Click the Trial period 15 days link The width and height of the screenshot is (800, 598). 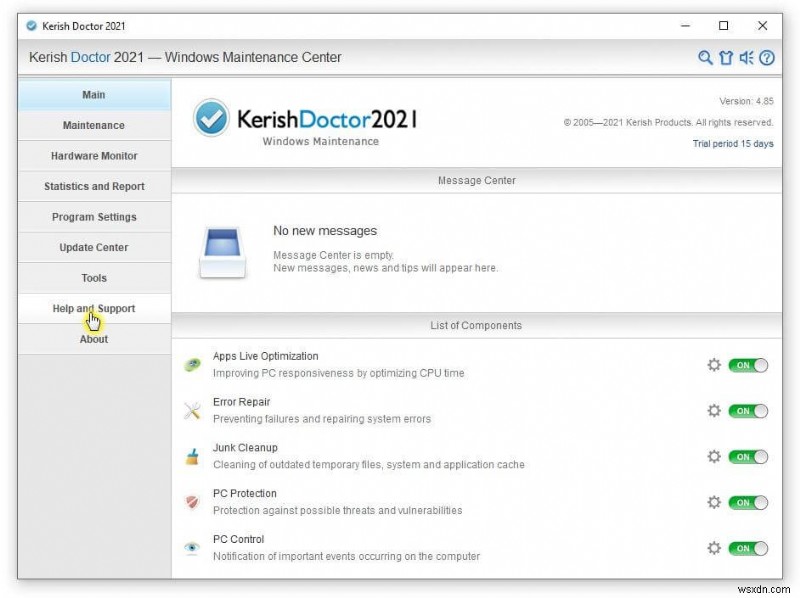click(x=733, y=144)
